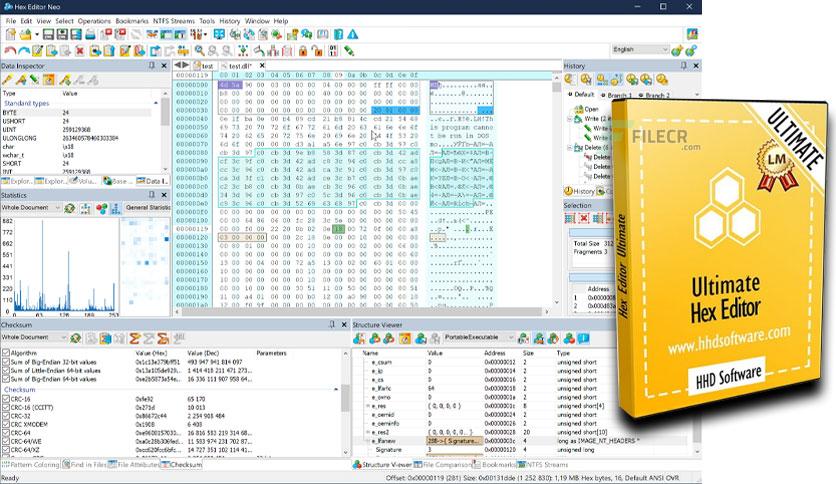This screenshot has width=836, height=484.
Task: Open the Bookmarks menu
Action: coord(132,21)
